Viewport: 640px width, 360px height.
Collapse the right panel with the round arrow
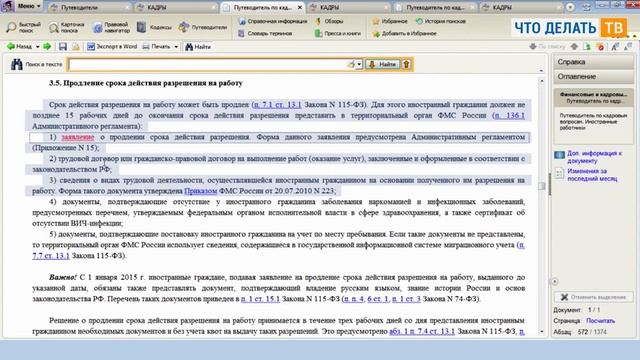click(555, 282)
